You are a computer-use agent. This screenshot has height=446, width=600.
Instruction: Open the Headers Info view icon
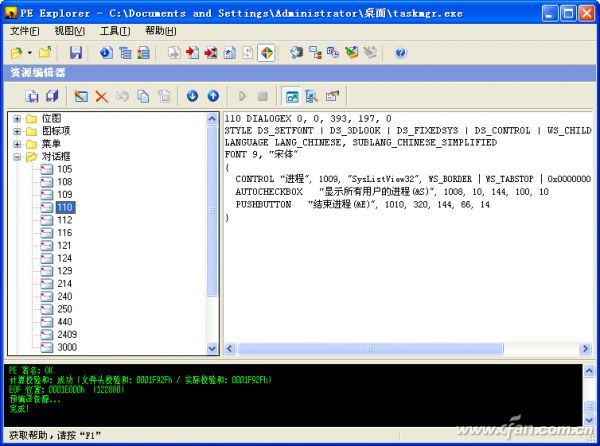click(x=106, y=52)
